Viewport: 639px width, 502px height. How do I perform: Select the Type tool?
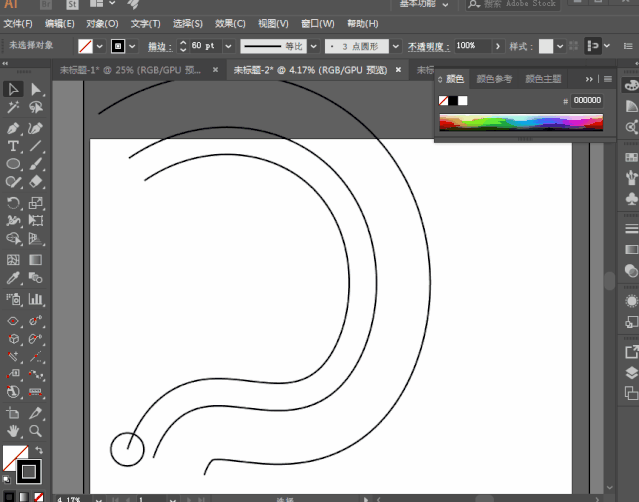pyautogui.click(x=13, y=146)
